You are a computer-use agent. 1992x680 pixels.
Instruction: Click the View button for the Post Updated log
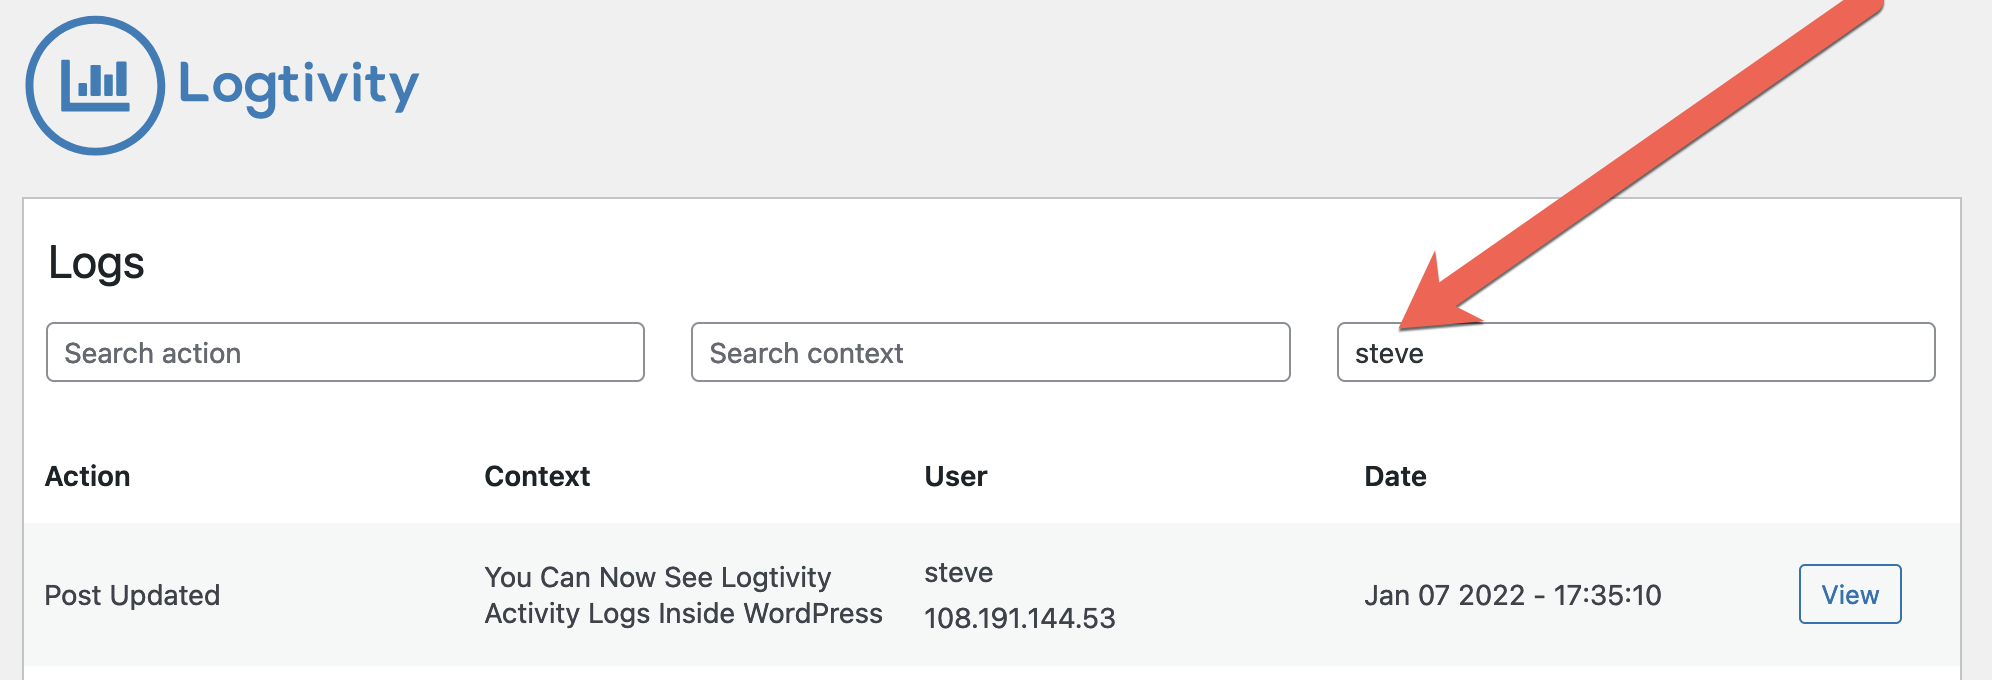click(x=1850, y=594)
